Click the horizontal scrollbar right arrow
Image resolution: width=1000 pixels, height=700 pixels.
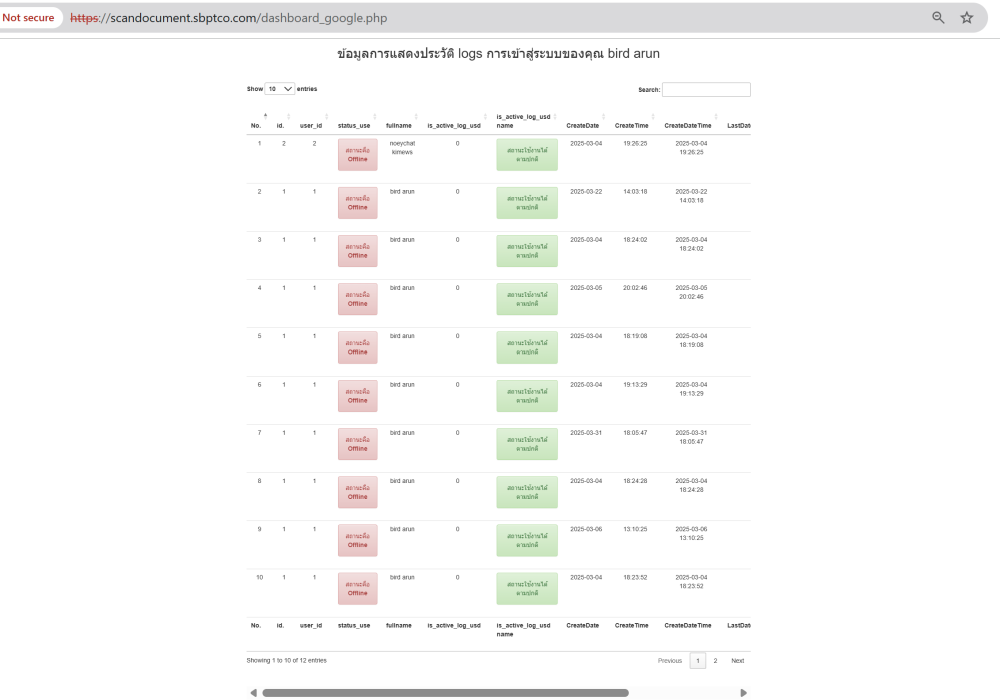743,692
